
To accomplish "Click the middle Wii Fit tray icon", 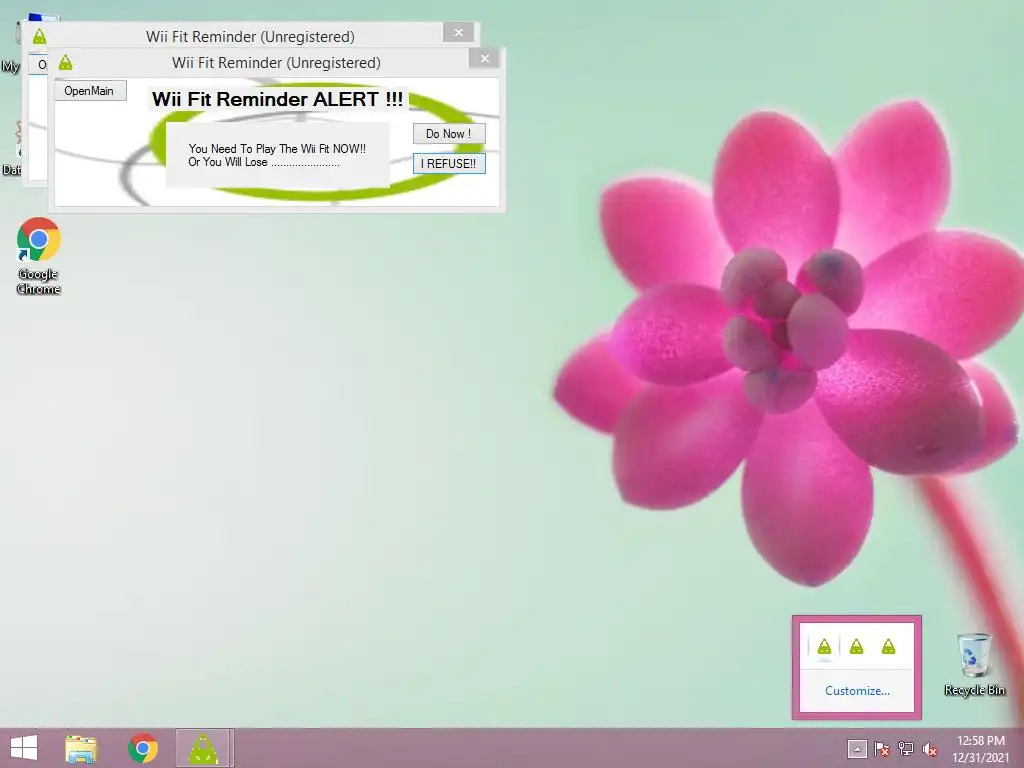I will [x=856, y=647].
